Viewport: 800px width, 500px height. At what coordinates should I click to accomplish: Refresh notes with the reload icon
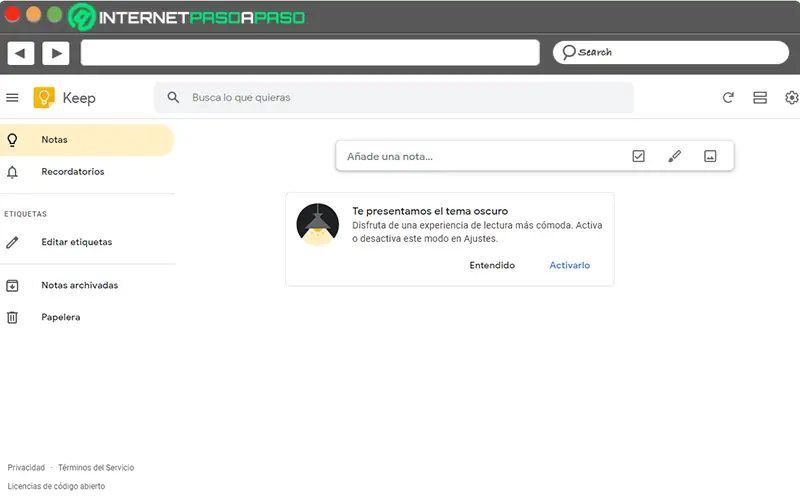[x=728, y=97]
